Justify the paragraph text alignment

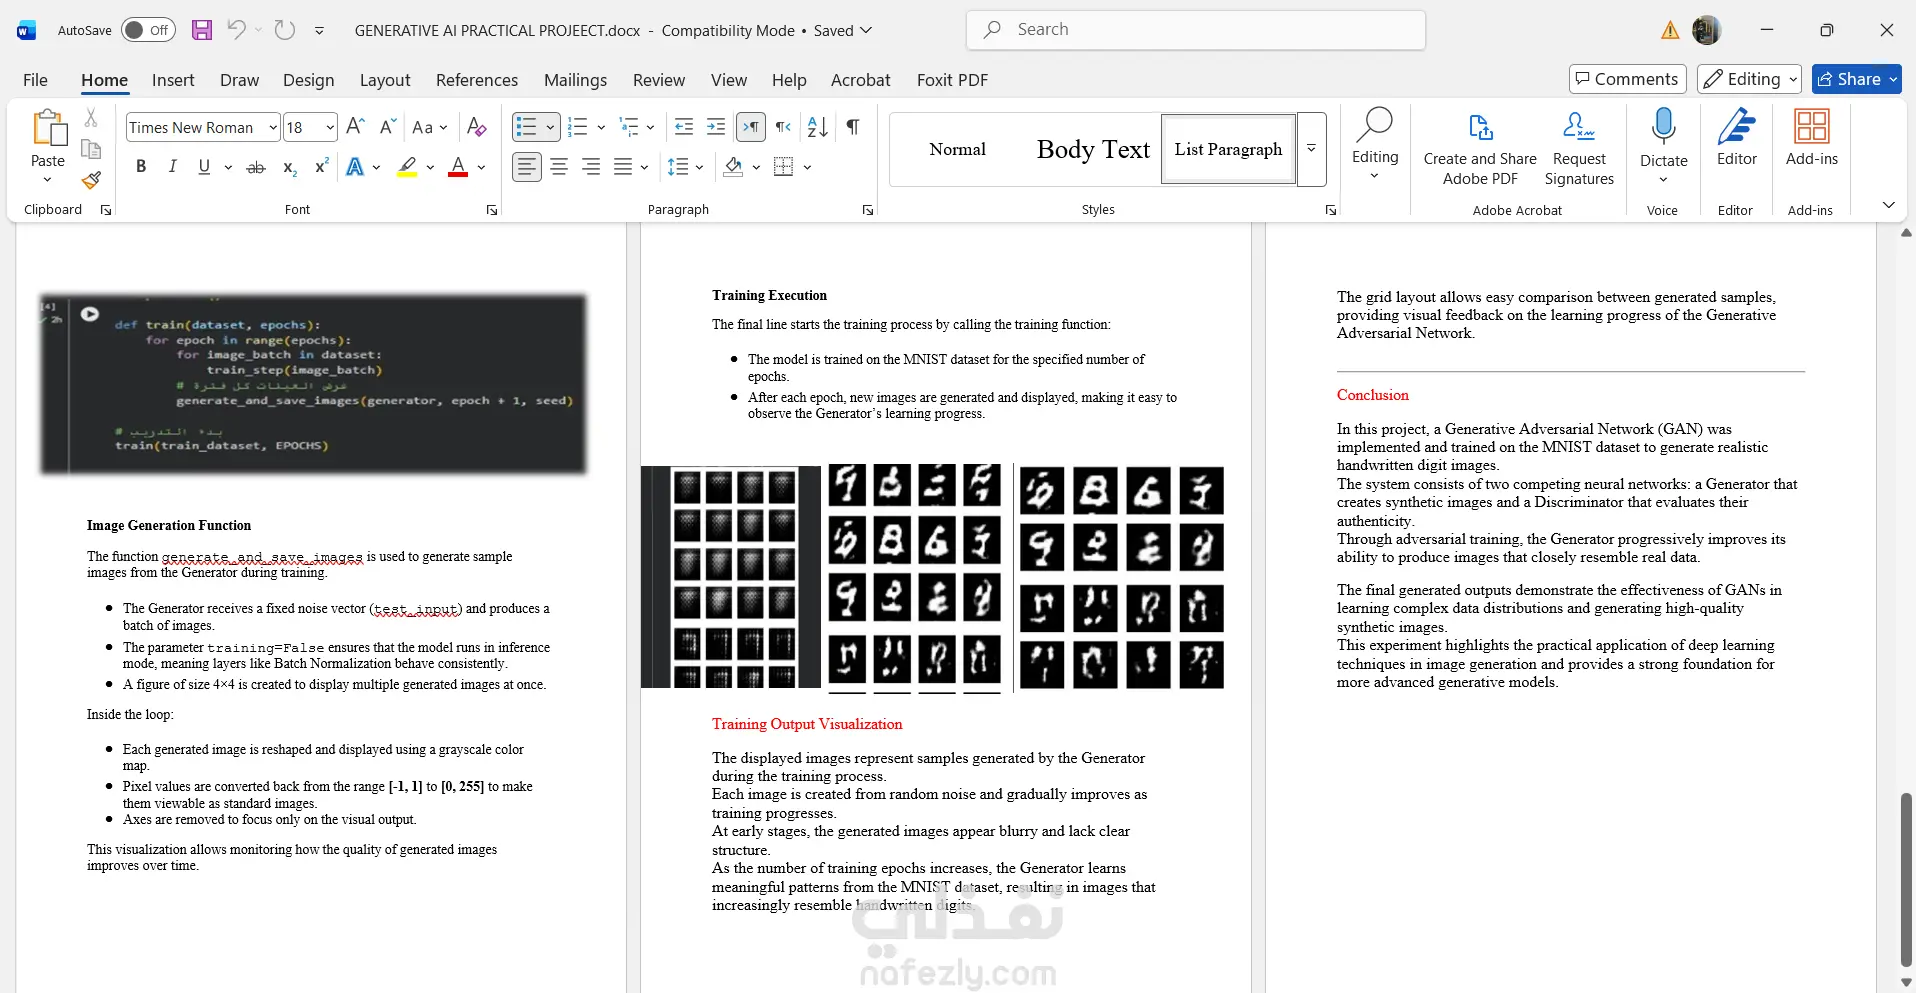click(x=623, y=167)
